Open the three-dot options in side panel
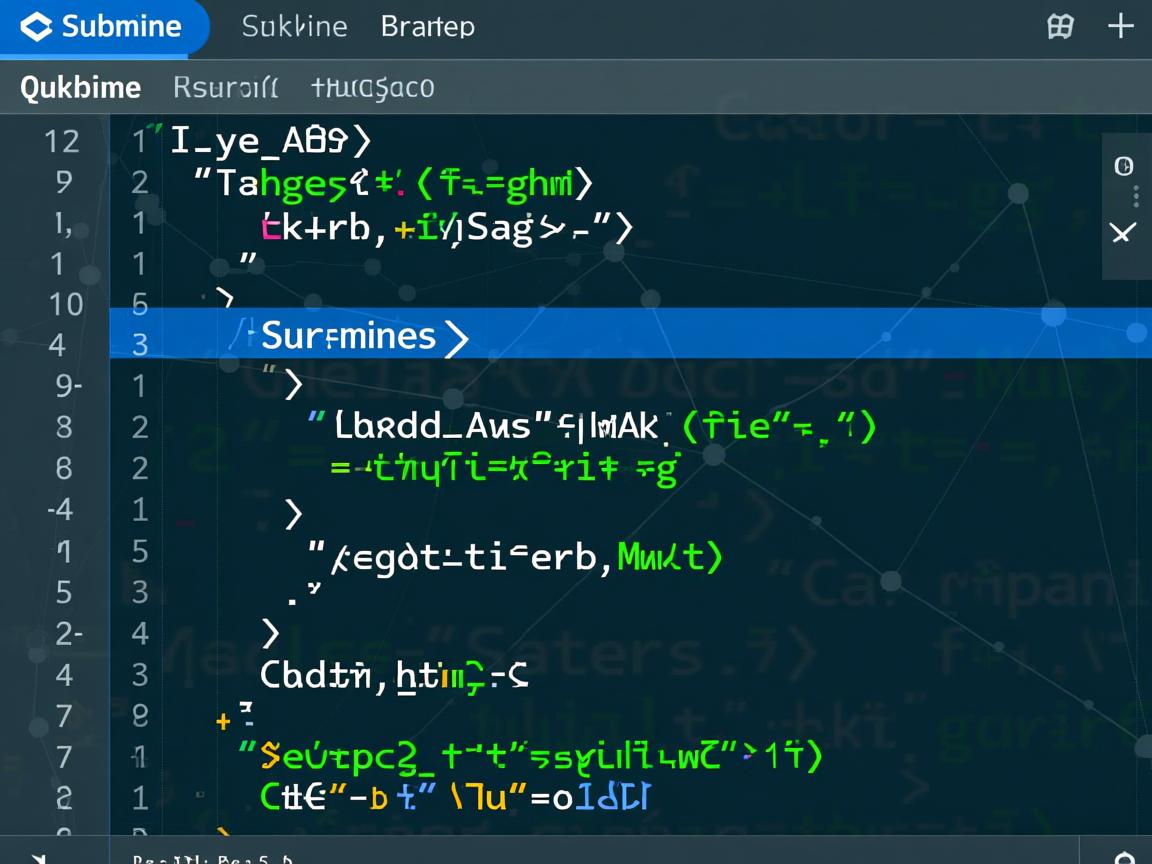1152x864 pixels. [x=1136, y=195]
